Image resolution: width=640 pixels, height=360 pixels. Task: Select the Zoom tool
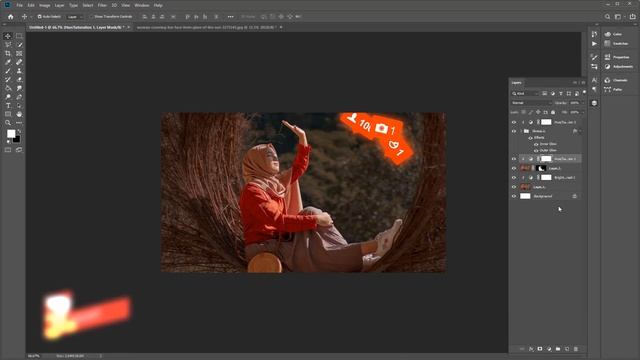pos(8,123)
